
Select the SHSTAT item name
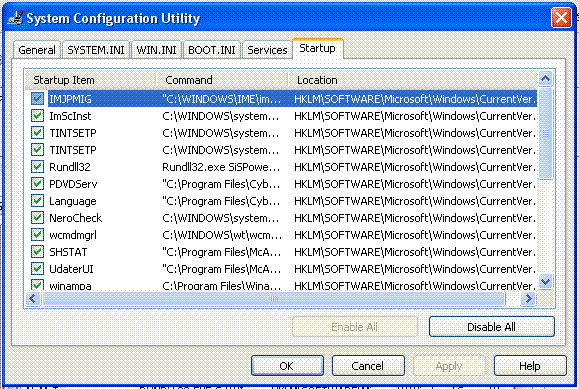point(68,252)
